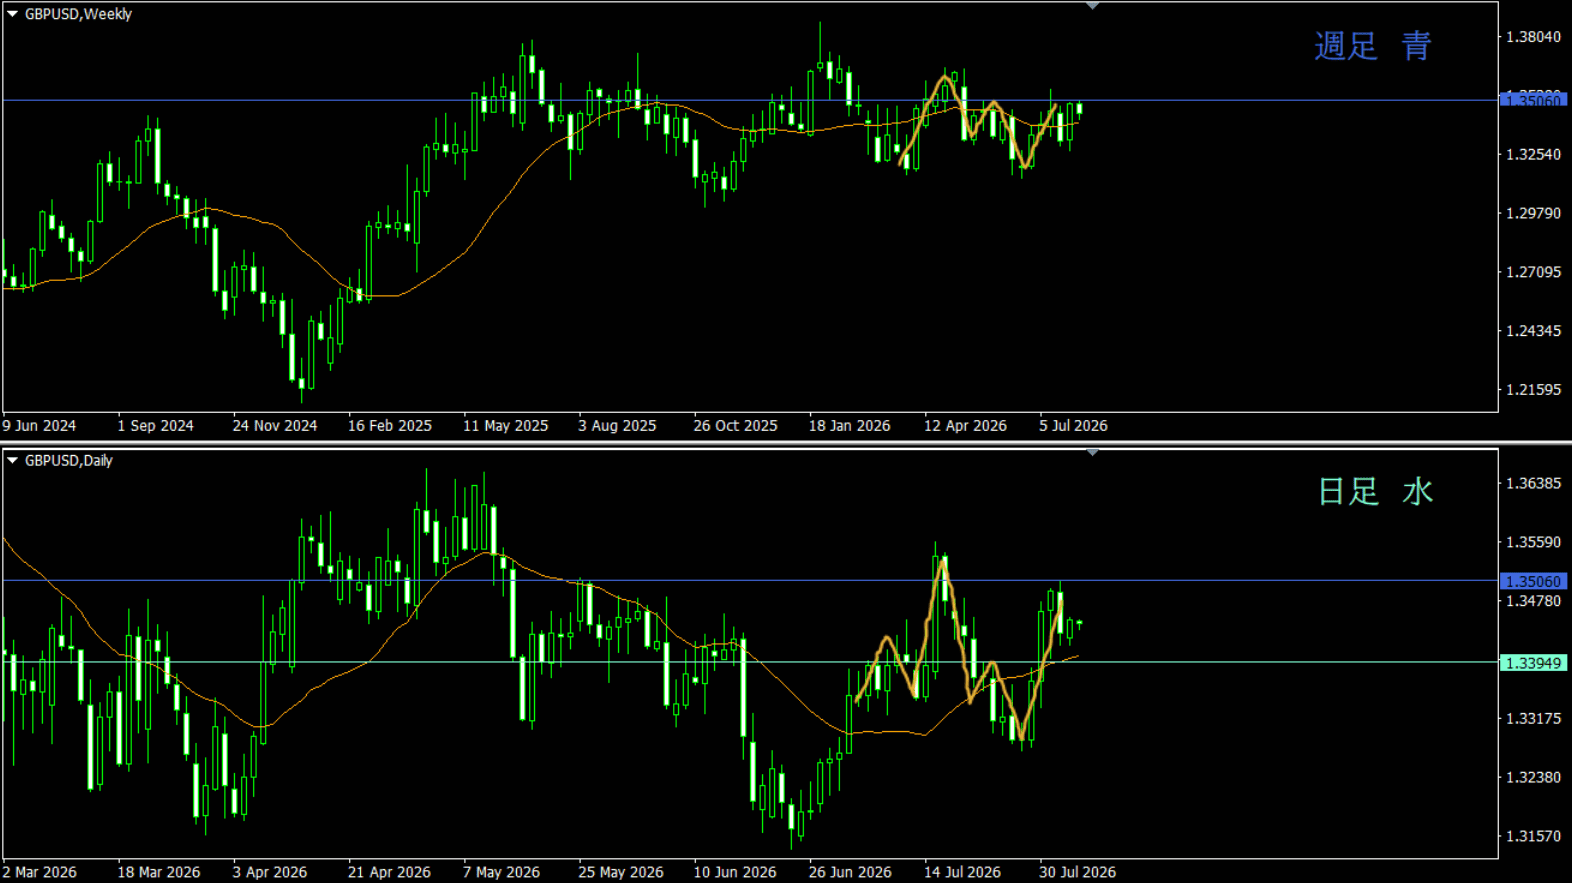Image resolution: width=1572 pixels, height=883 pixels.
Task: Click the 3 Apr 2026 date label
Action: point(270,872)
